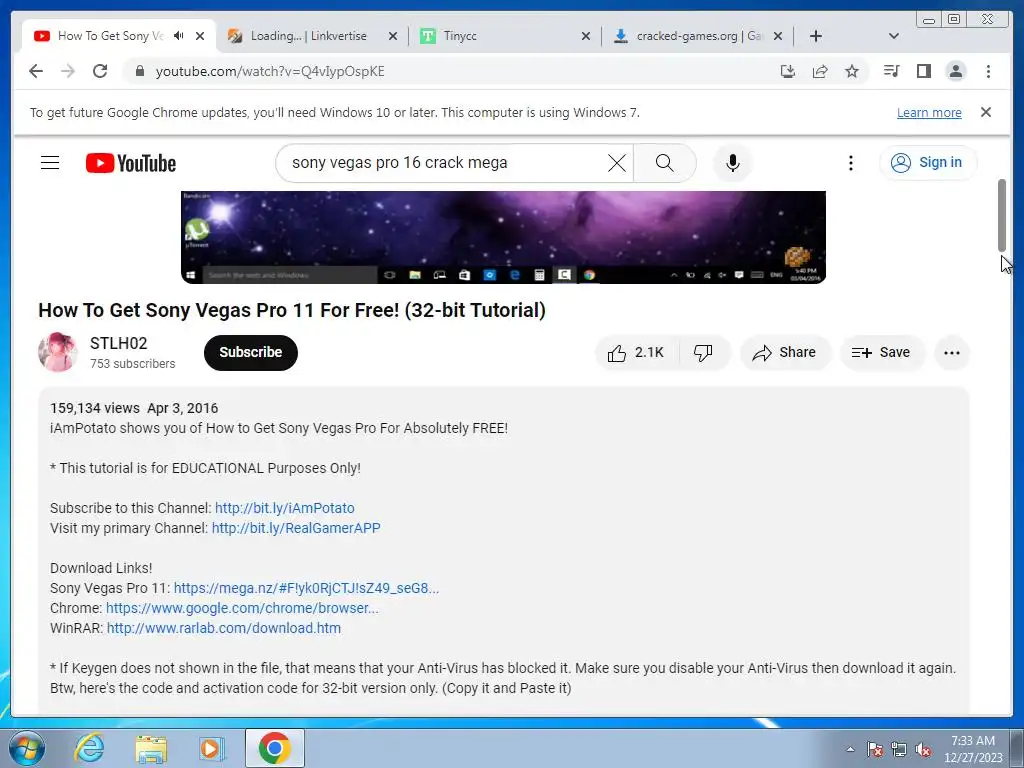Click the address bar URL
Screen dimensions: 1024x768
coord(270,71)
